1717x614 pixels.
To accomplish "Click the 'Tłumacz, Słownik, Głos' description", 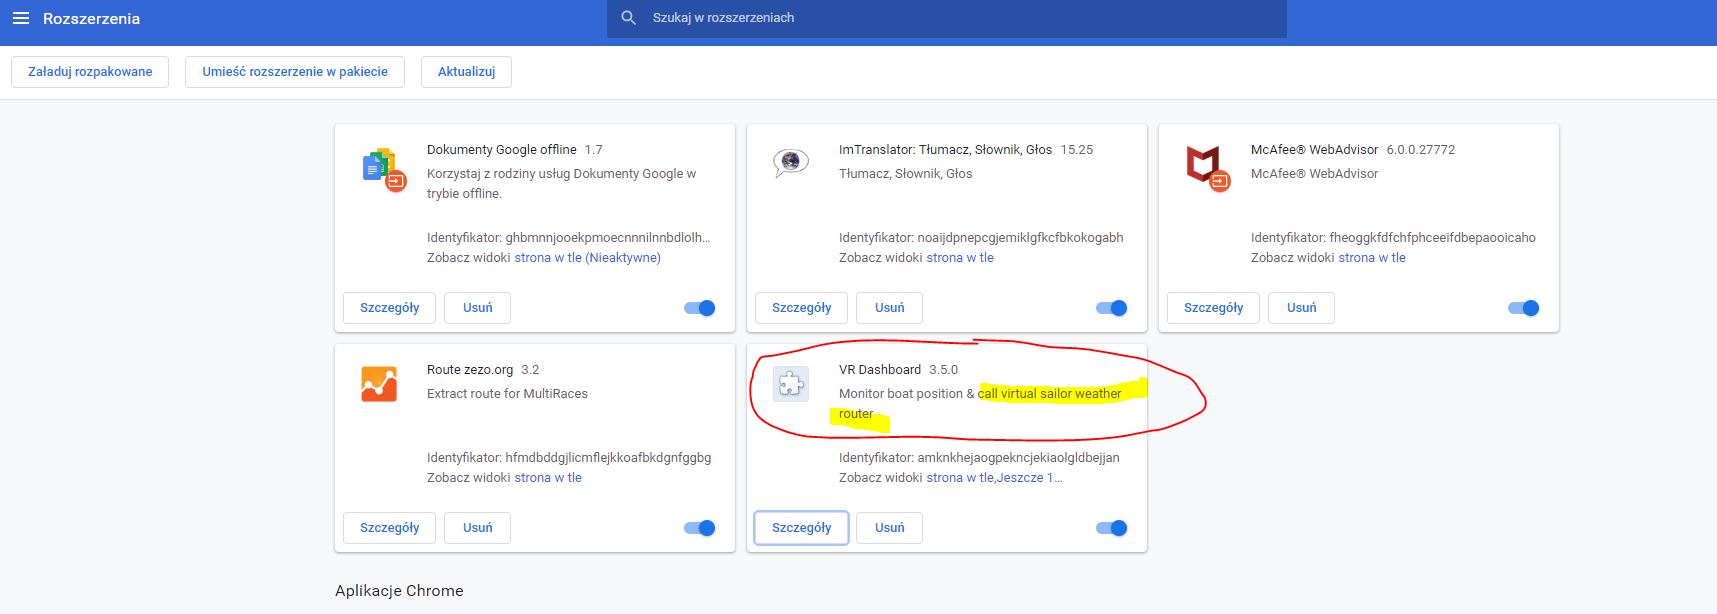I will tap(906, 174).
